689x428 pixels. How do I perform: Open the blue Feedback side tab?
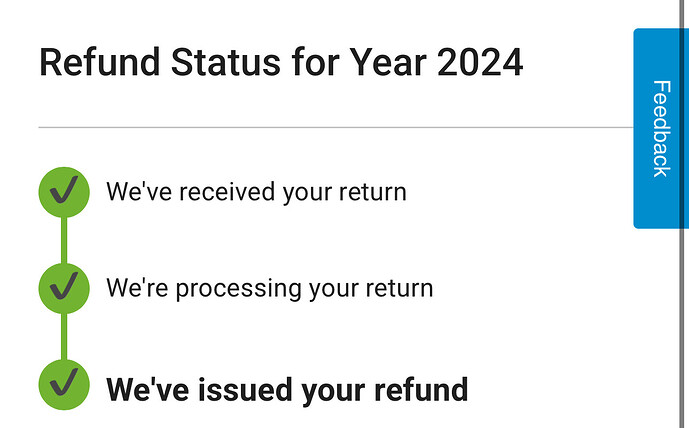click(x=660, y=128)
